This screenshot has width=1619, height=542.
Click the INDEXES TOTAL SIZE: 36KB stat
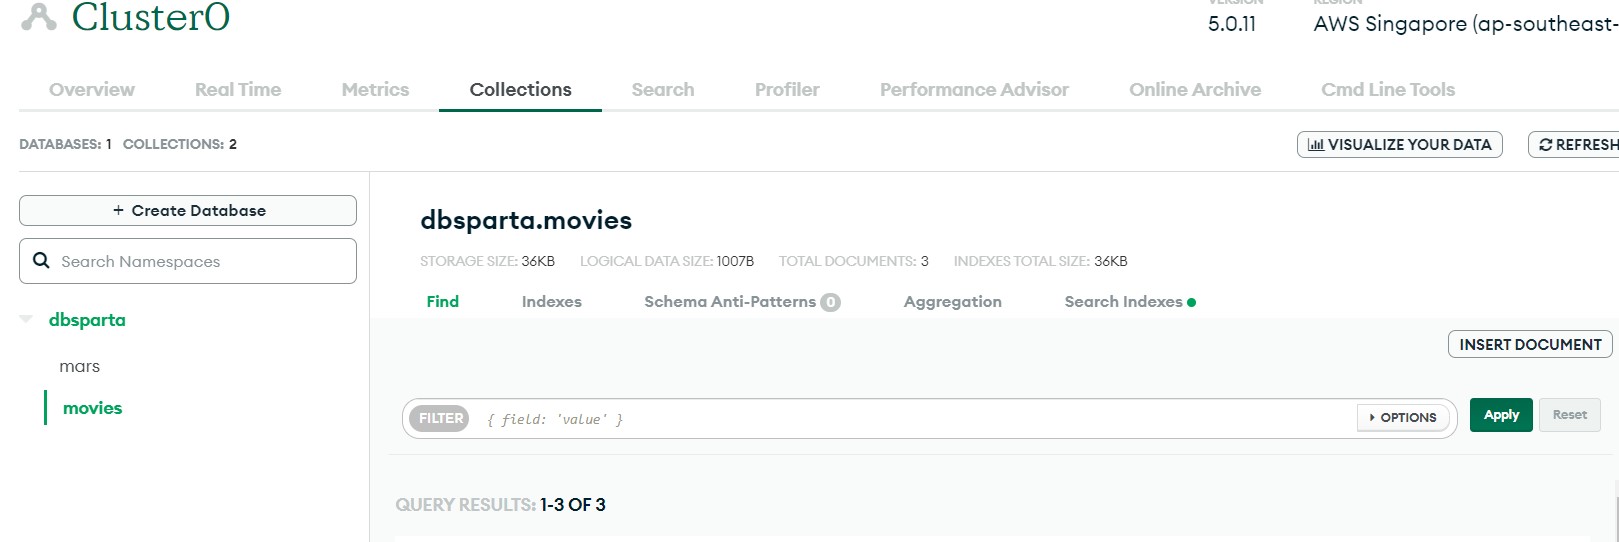pos(1040,261)
